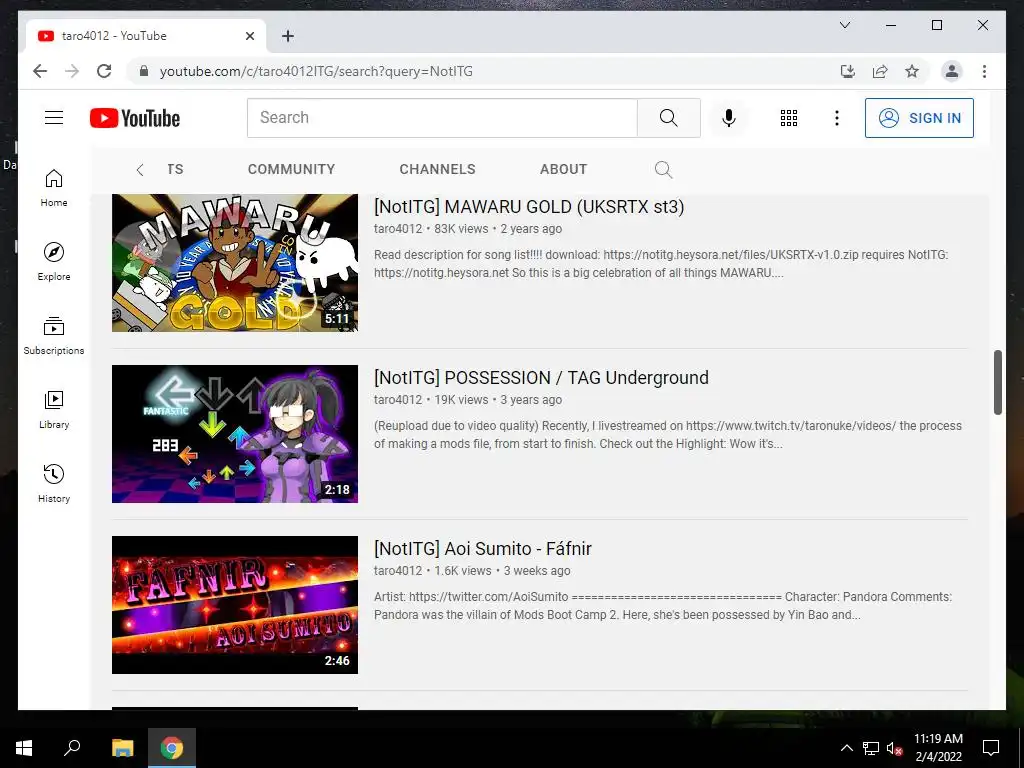1024x768 pixels.
Task: View site information padlock
Action: point(144,71)
